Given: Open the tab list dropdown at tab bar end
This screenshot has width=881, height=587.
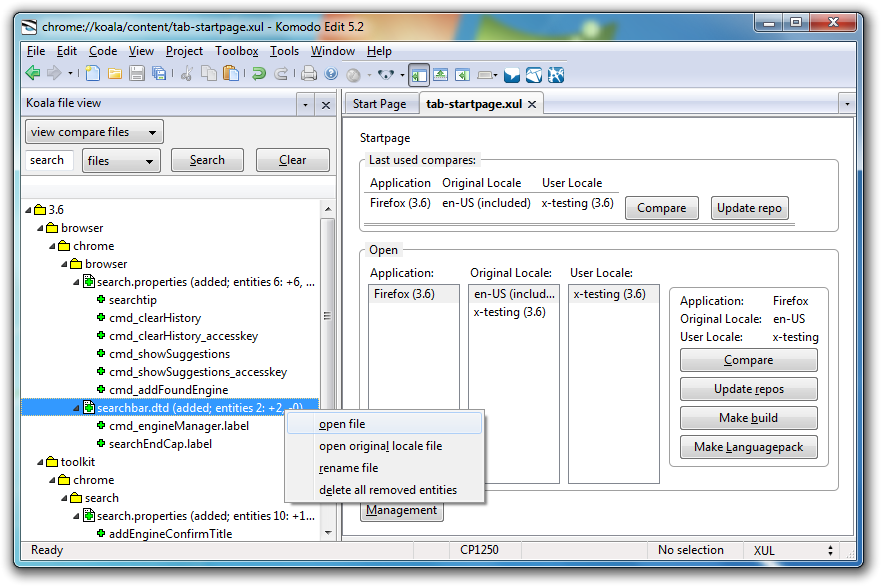Looking at the screenshot, I should (847, 104).
